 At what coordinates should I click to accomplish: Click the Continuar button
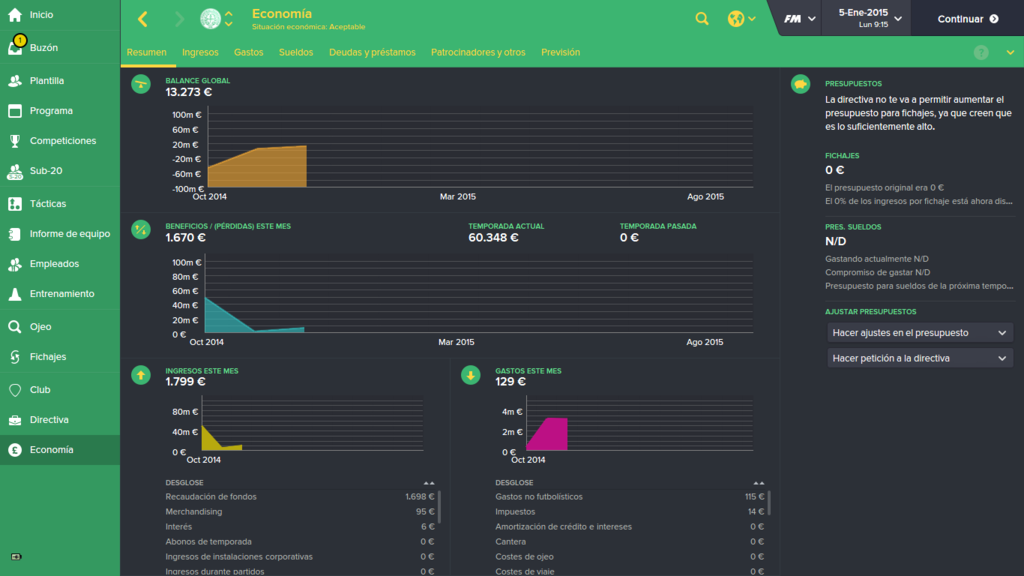pos(968,19)
